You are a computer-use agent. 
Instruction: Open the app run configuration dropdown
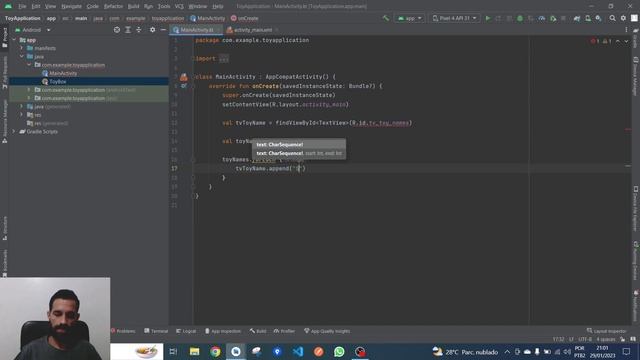tap(409, 18)
